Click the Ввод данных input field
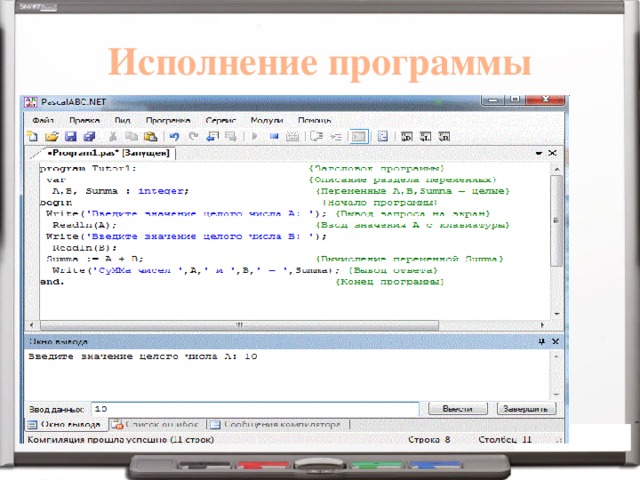The height and width of the screenshot is (480, 640). coord(255,409)
